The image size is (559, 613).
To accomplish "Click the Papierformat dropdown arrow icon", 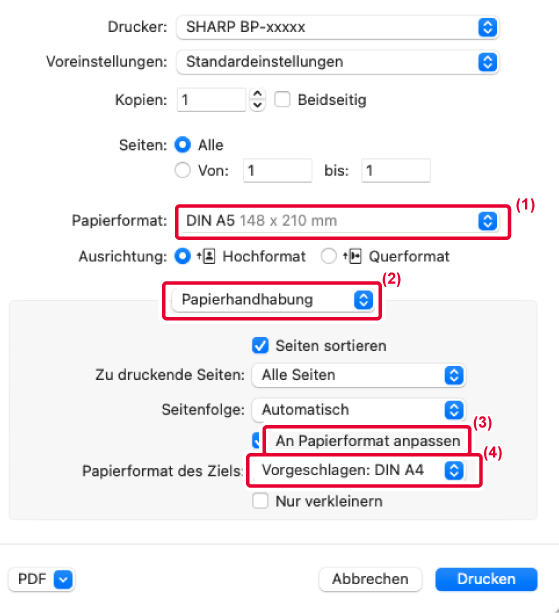I will click(x=487, y=221).
